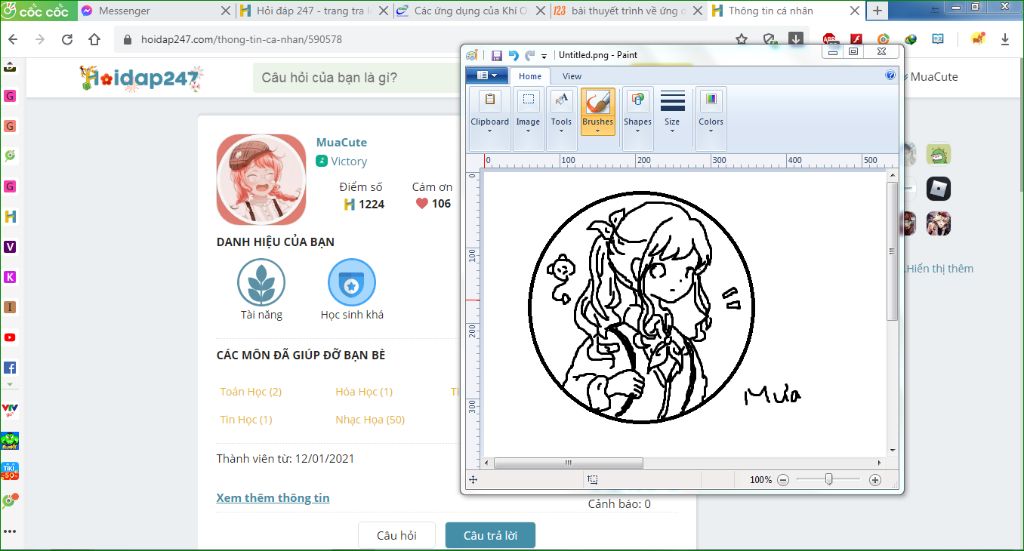Click the Hoidap247 logo
Viewport: 1024px width, 551px height.
141,78
